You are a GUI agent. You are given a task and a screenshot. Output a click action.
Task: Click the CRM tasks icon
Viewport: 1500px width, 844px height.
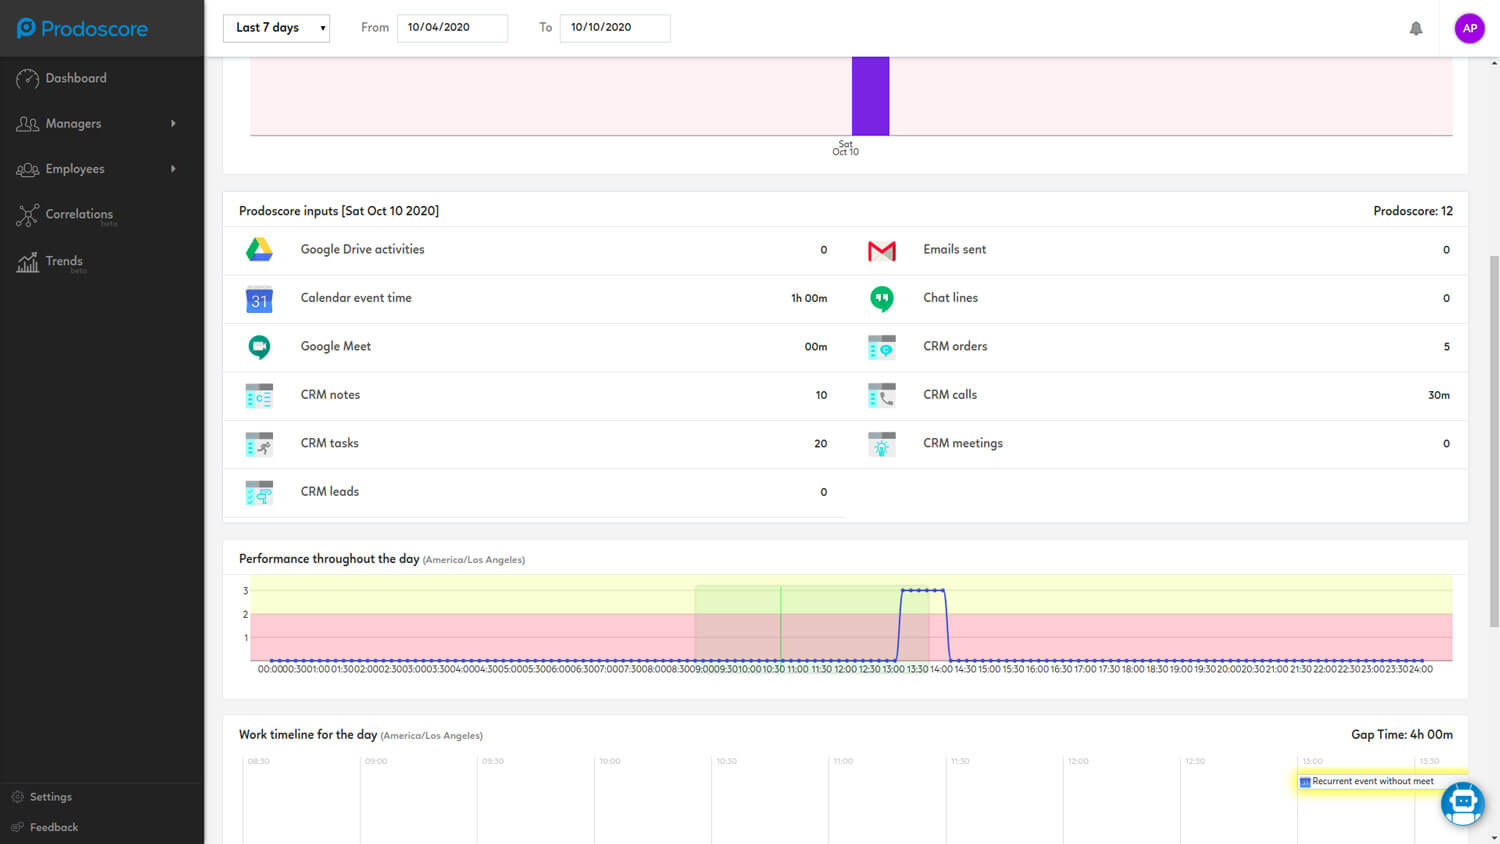pos(259,444)
